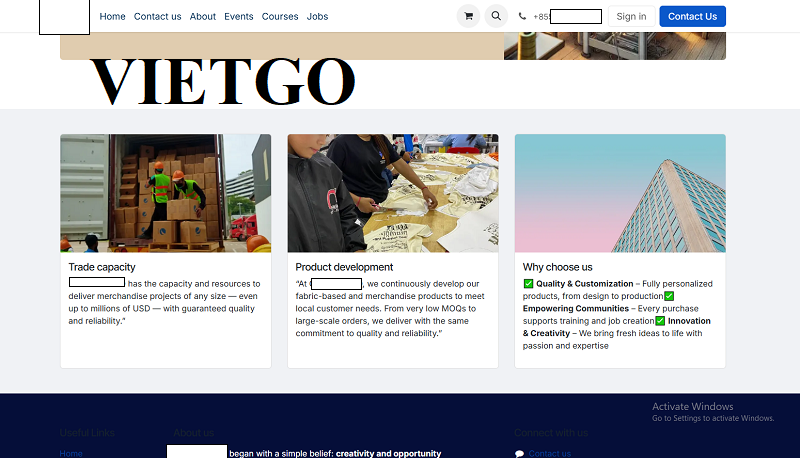800x458 pixels.
Task: Open the Home menu item
Action: point(113,16)
